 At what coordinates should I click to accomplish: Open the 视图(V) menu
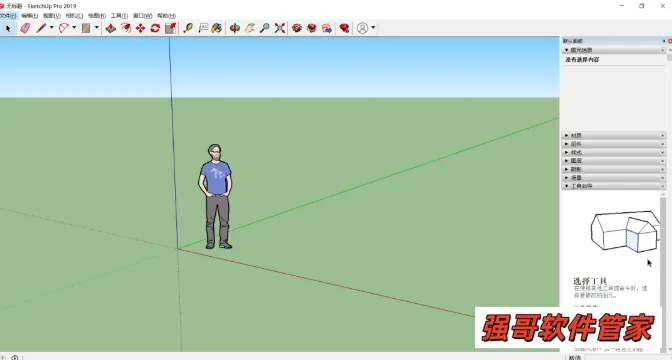(x=51, y=15)
